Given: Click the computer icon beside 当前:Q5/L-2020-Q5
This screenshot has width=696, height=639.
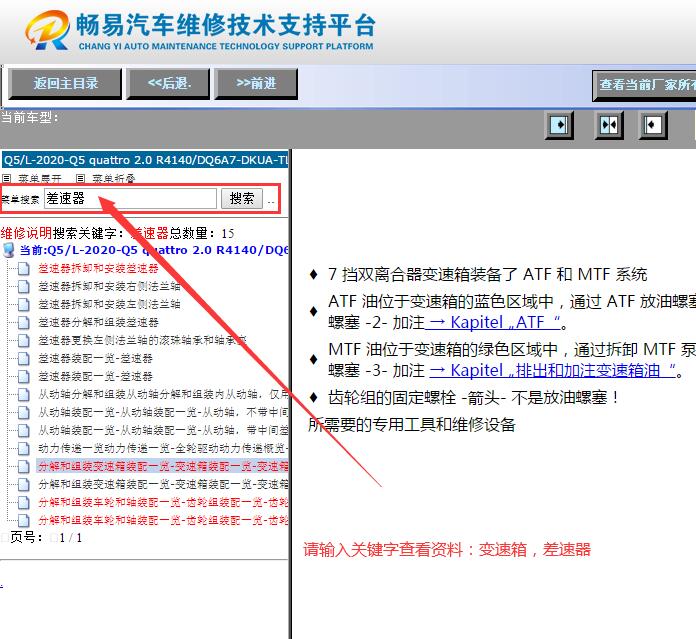Looking at the screenshot, I should pos(10,250).
